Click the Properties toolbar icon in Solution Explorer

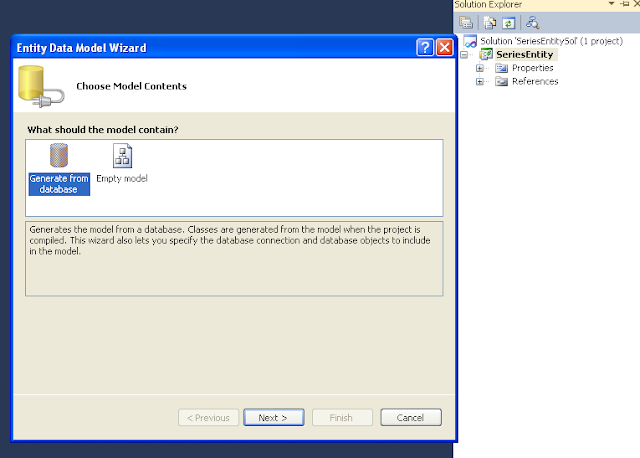tap(466, 22)
